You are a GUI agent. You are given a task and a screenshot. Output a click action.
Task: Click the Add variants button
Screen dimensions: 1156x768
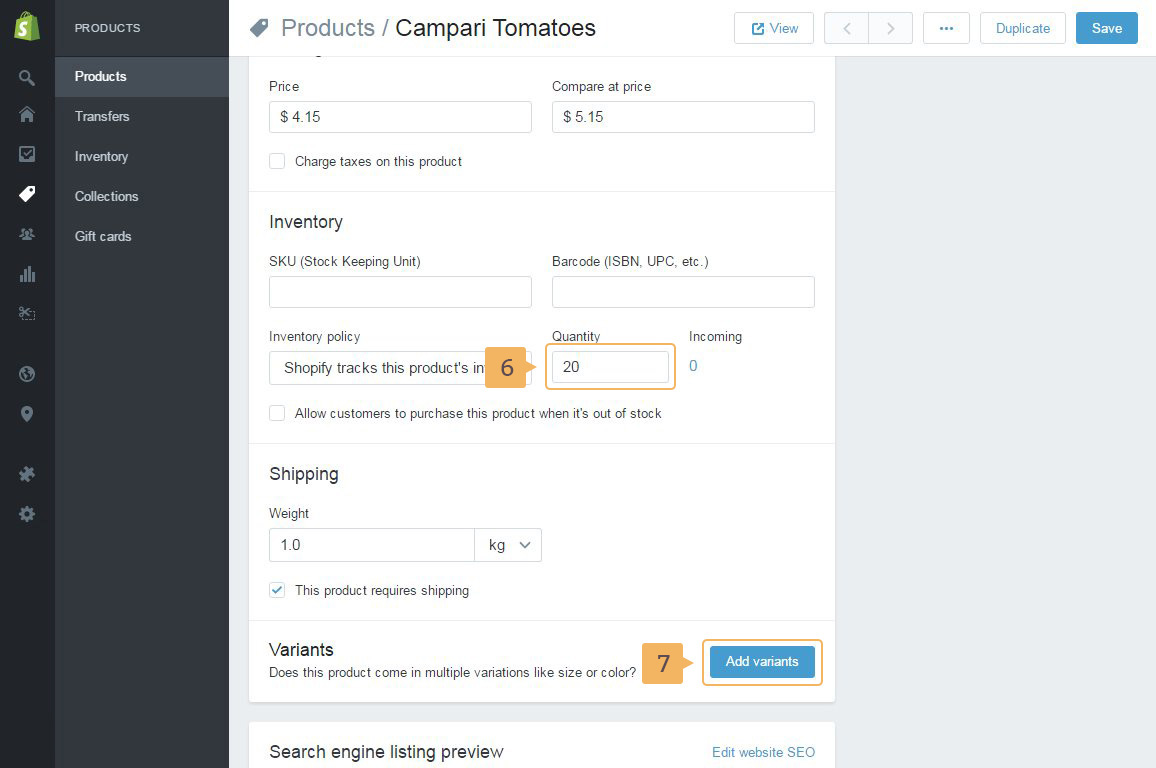tap(762, 662)
